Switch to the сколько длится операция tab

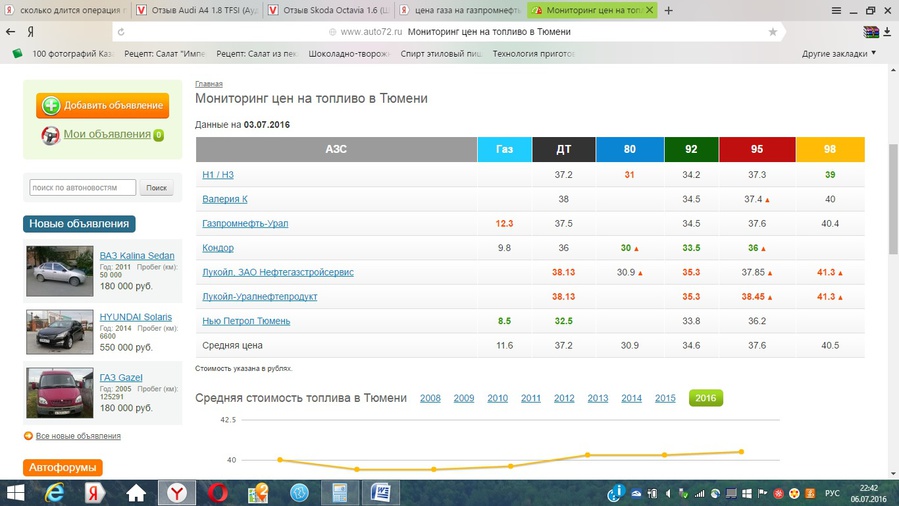click(x=65, y=10)
